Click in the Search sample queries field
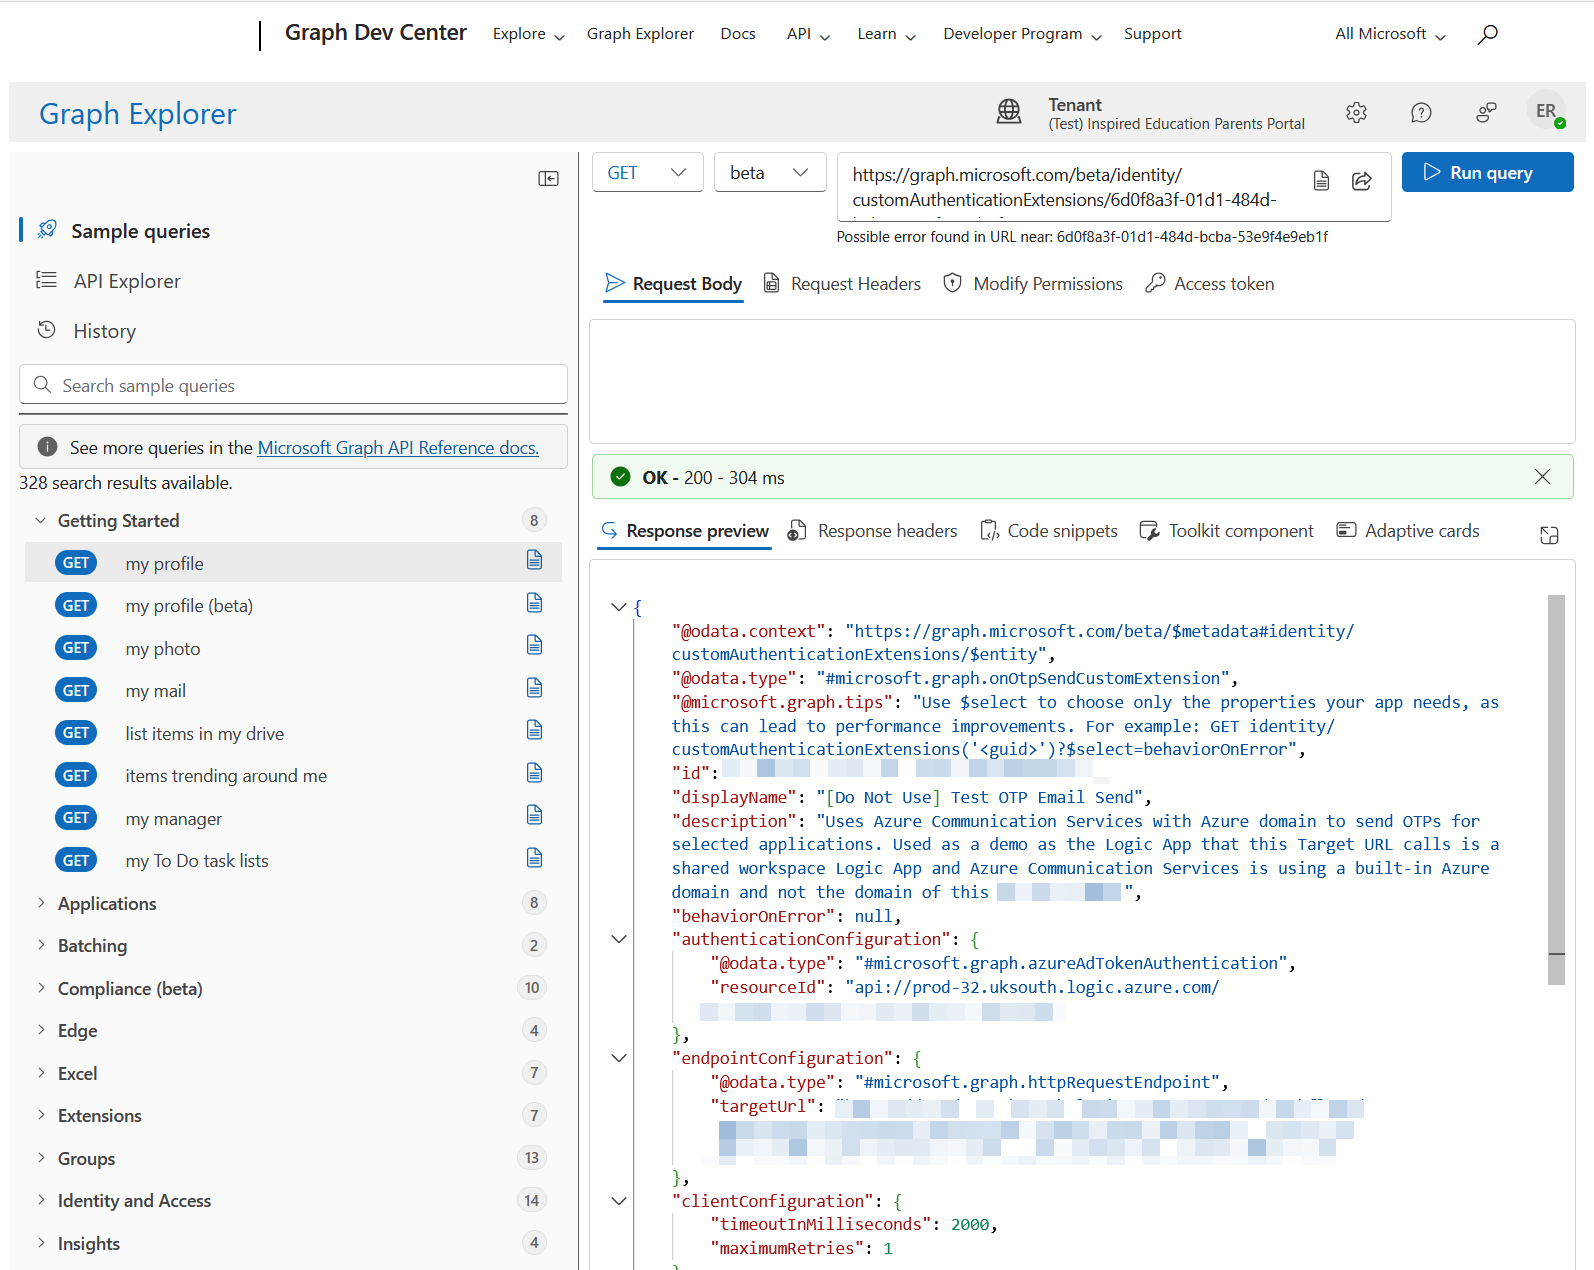This screenshot has height=1270, width=1594. [x=293, y=385]
